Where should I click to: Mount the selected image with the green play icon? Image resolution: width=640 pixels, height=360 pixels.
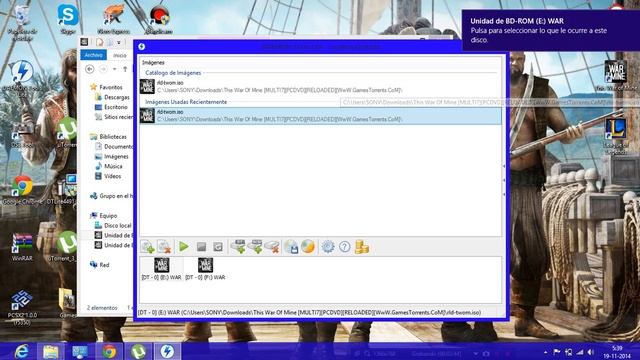184,247
